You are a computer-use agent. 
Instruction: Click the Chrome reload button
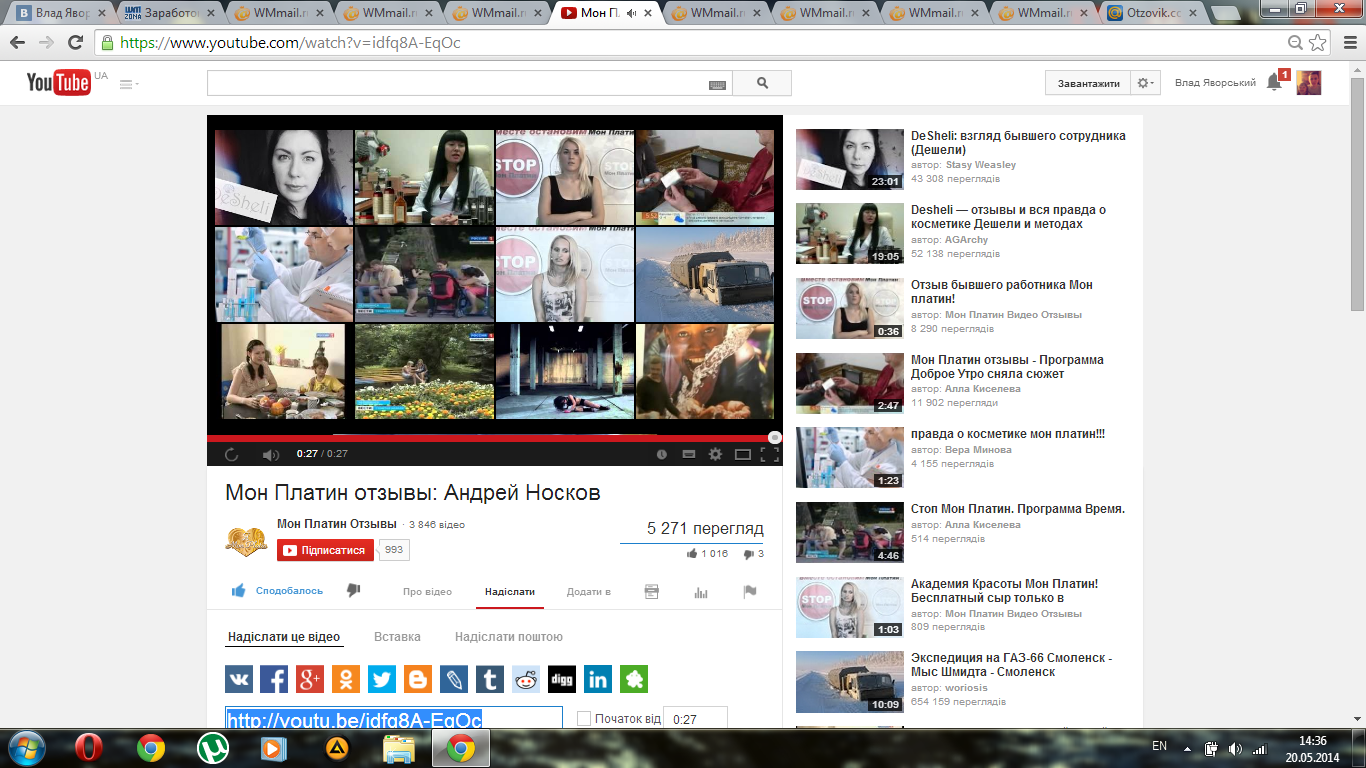(x=75, y=43)
